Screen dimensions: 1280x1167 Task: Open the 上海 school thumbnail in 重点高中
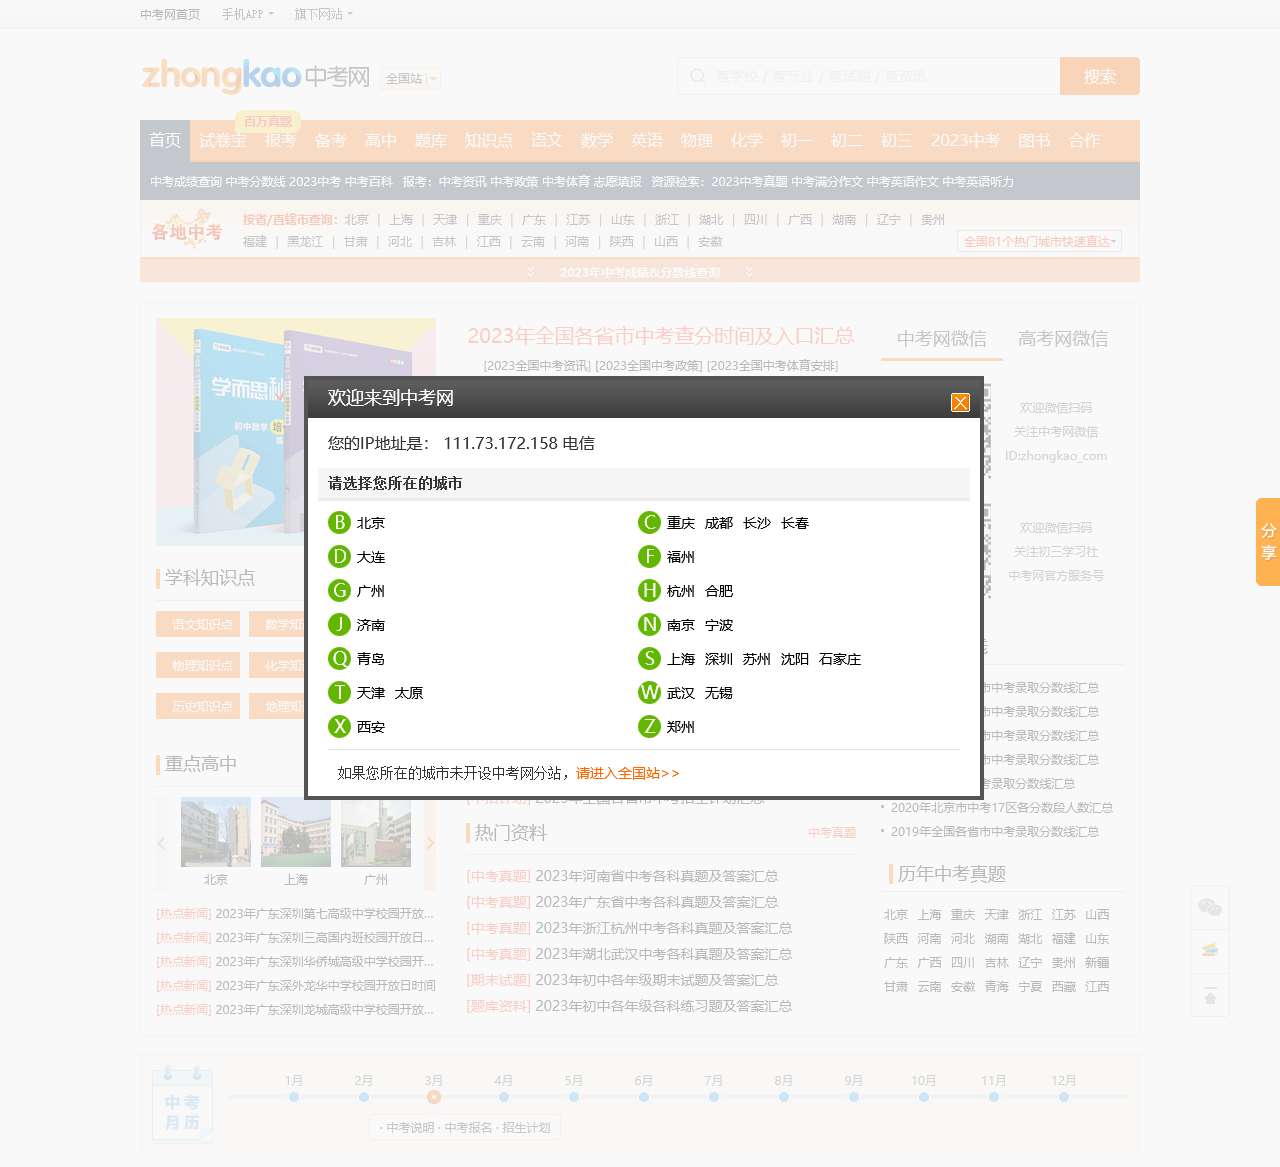[296, 832]
